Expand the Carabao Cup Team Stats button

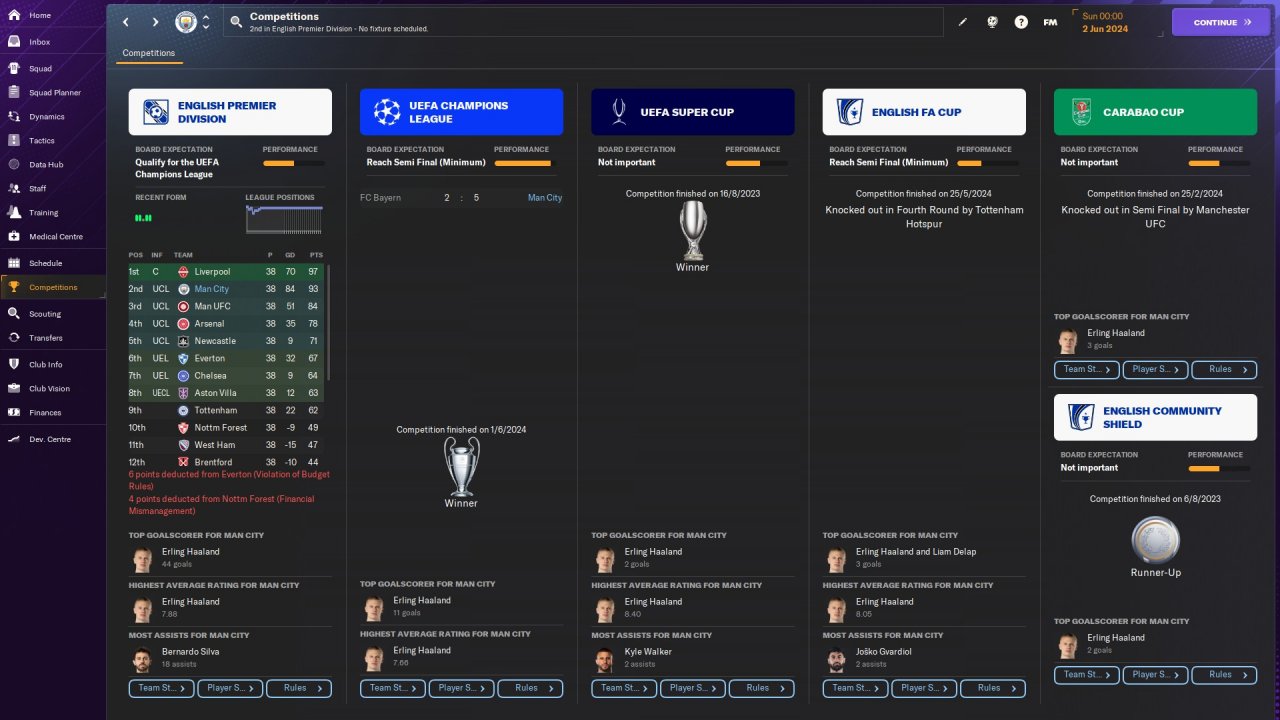tap(1086, 369)
